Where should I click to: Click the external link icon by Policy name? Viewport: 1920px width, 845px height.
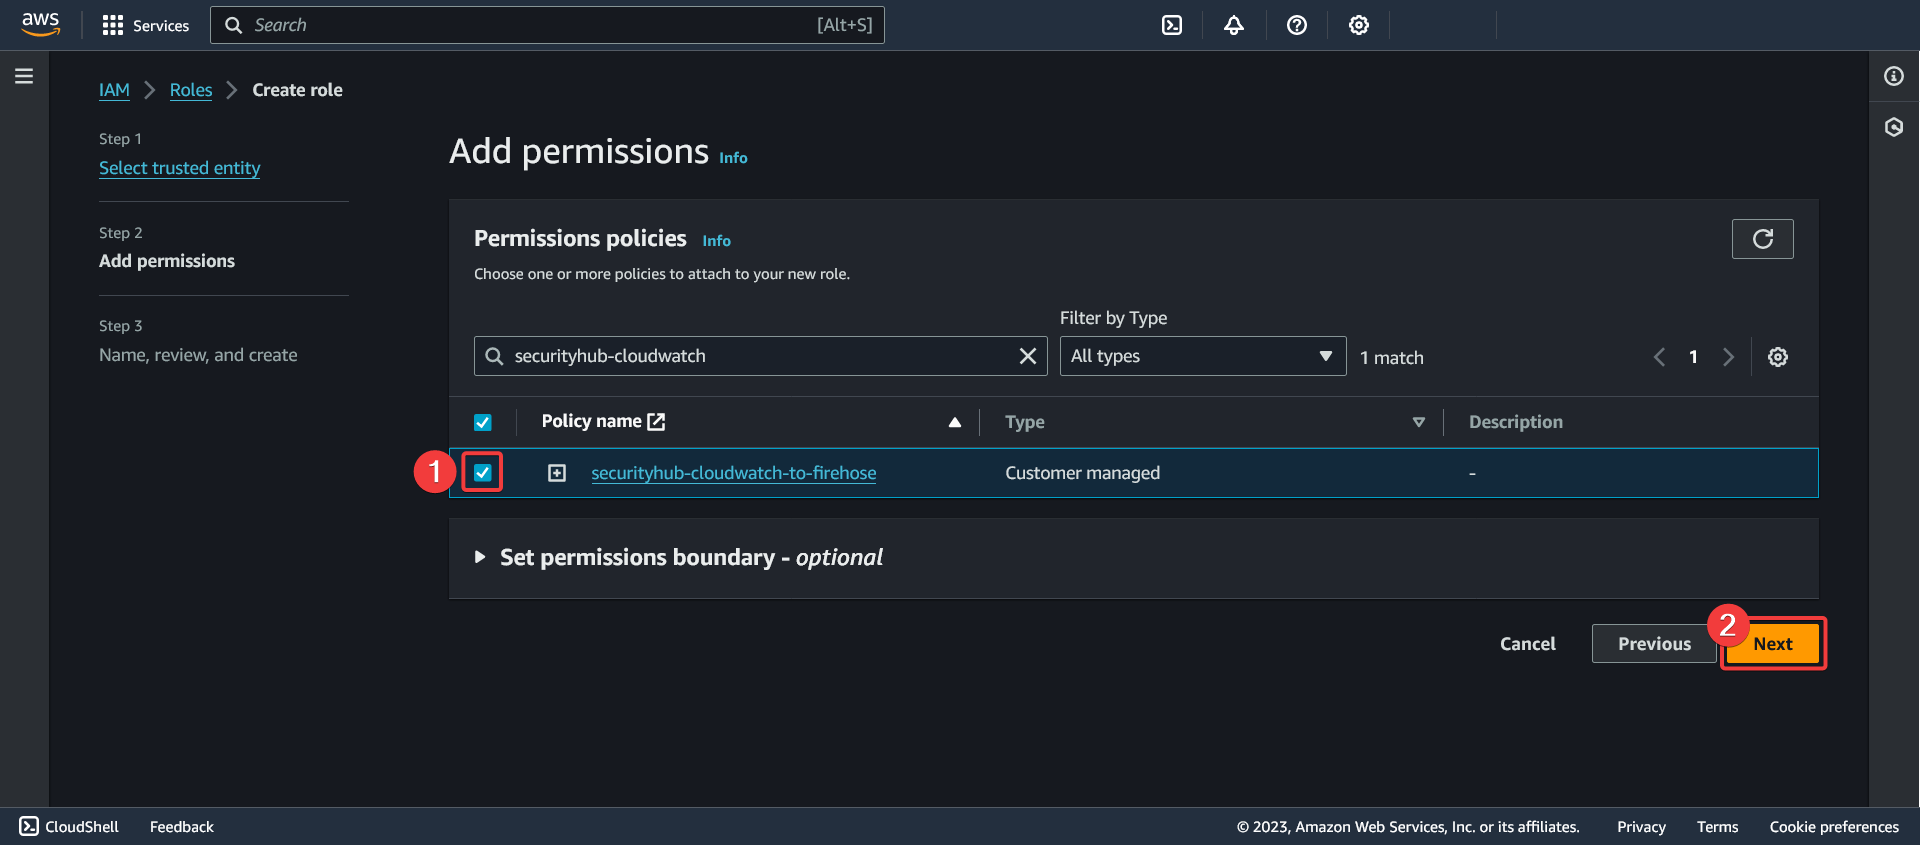coord(656,422)
